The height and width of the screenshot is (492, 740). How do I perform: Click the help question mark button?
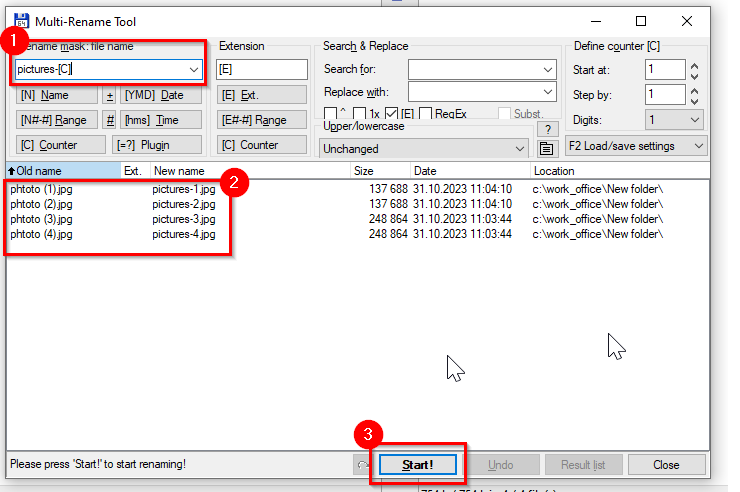(x=547, y=129)
